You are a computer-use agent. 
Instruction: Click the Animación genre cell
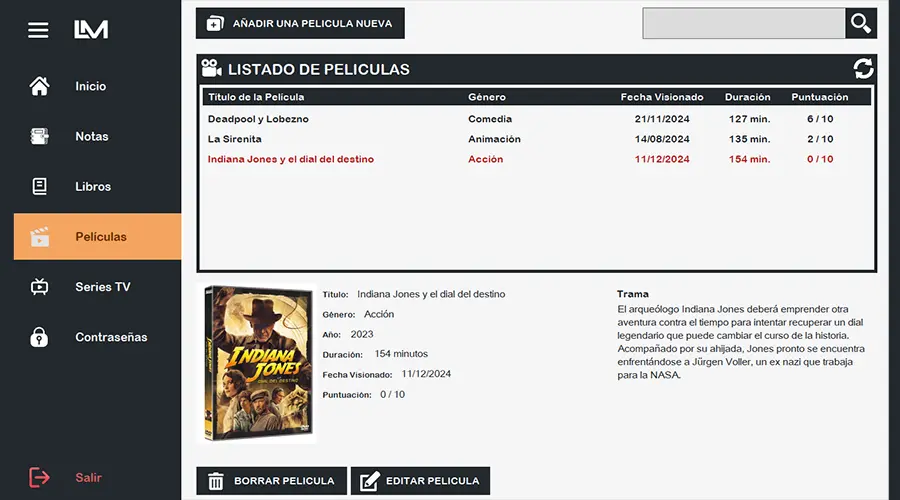[494, 139]
